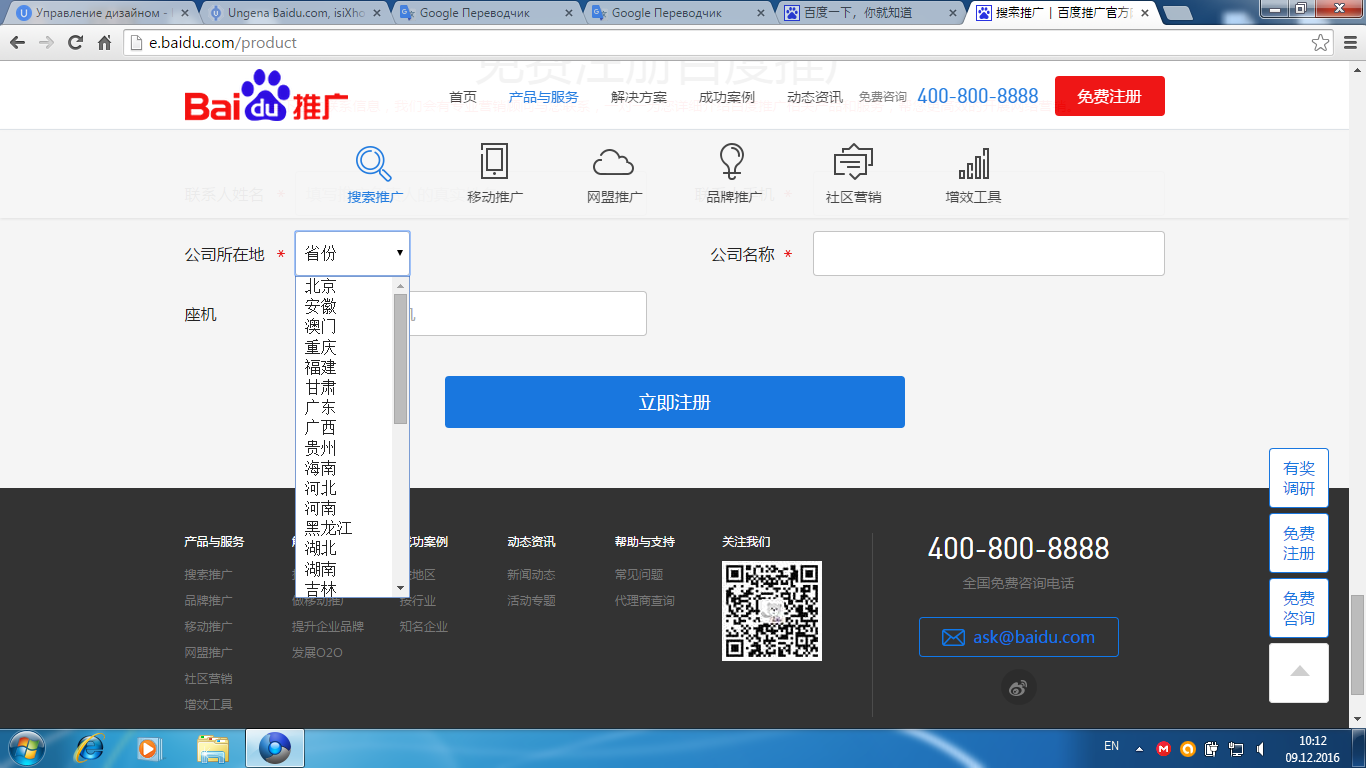Bookmark this page with star icon
1366x768 pixels.
(1321, 43)
